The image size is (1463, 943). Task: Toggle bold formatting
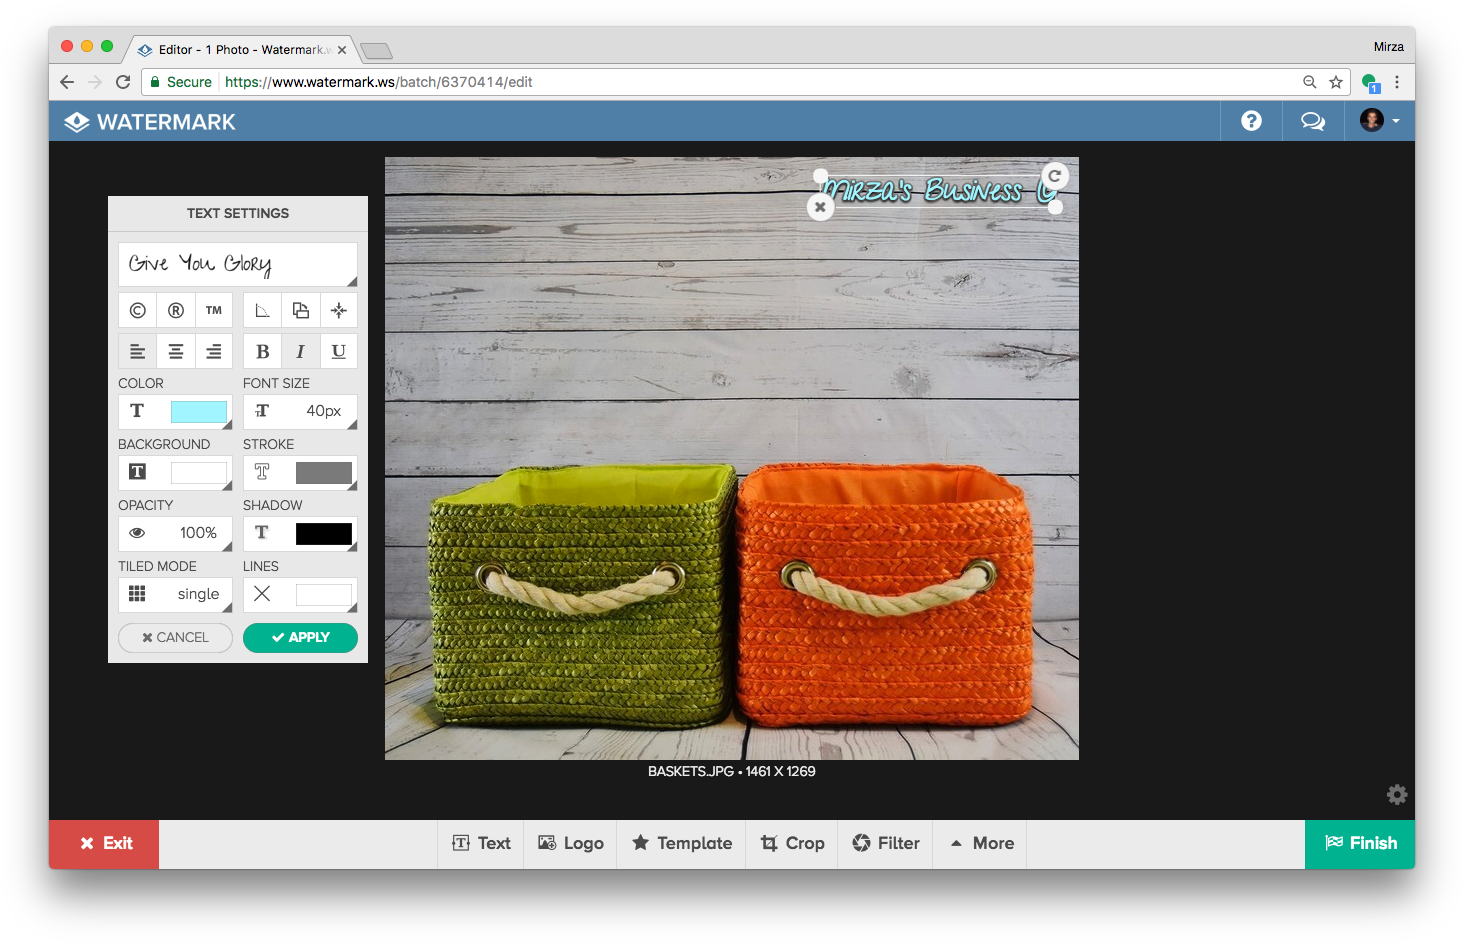262,352
